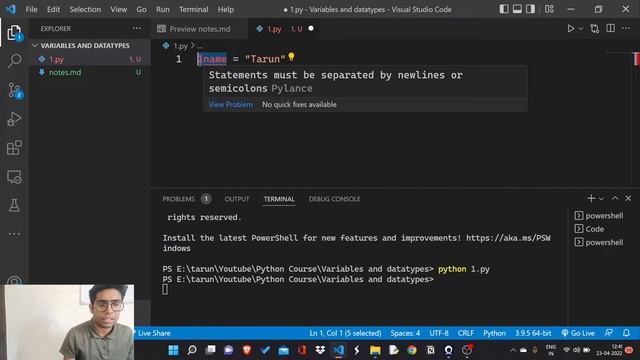
Task: Click Live Share in status bar
Action: pyautogui.click(x=153, y=333)
